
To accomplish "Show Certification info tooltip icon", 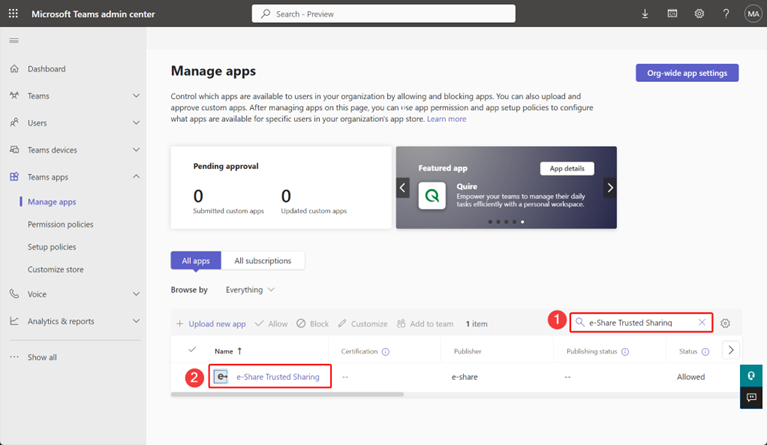I will tap(385, 352).
